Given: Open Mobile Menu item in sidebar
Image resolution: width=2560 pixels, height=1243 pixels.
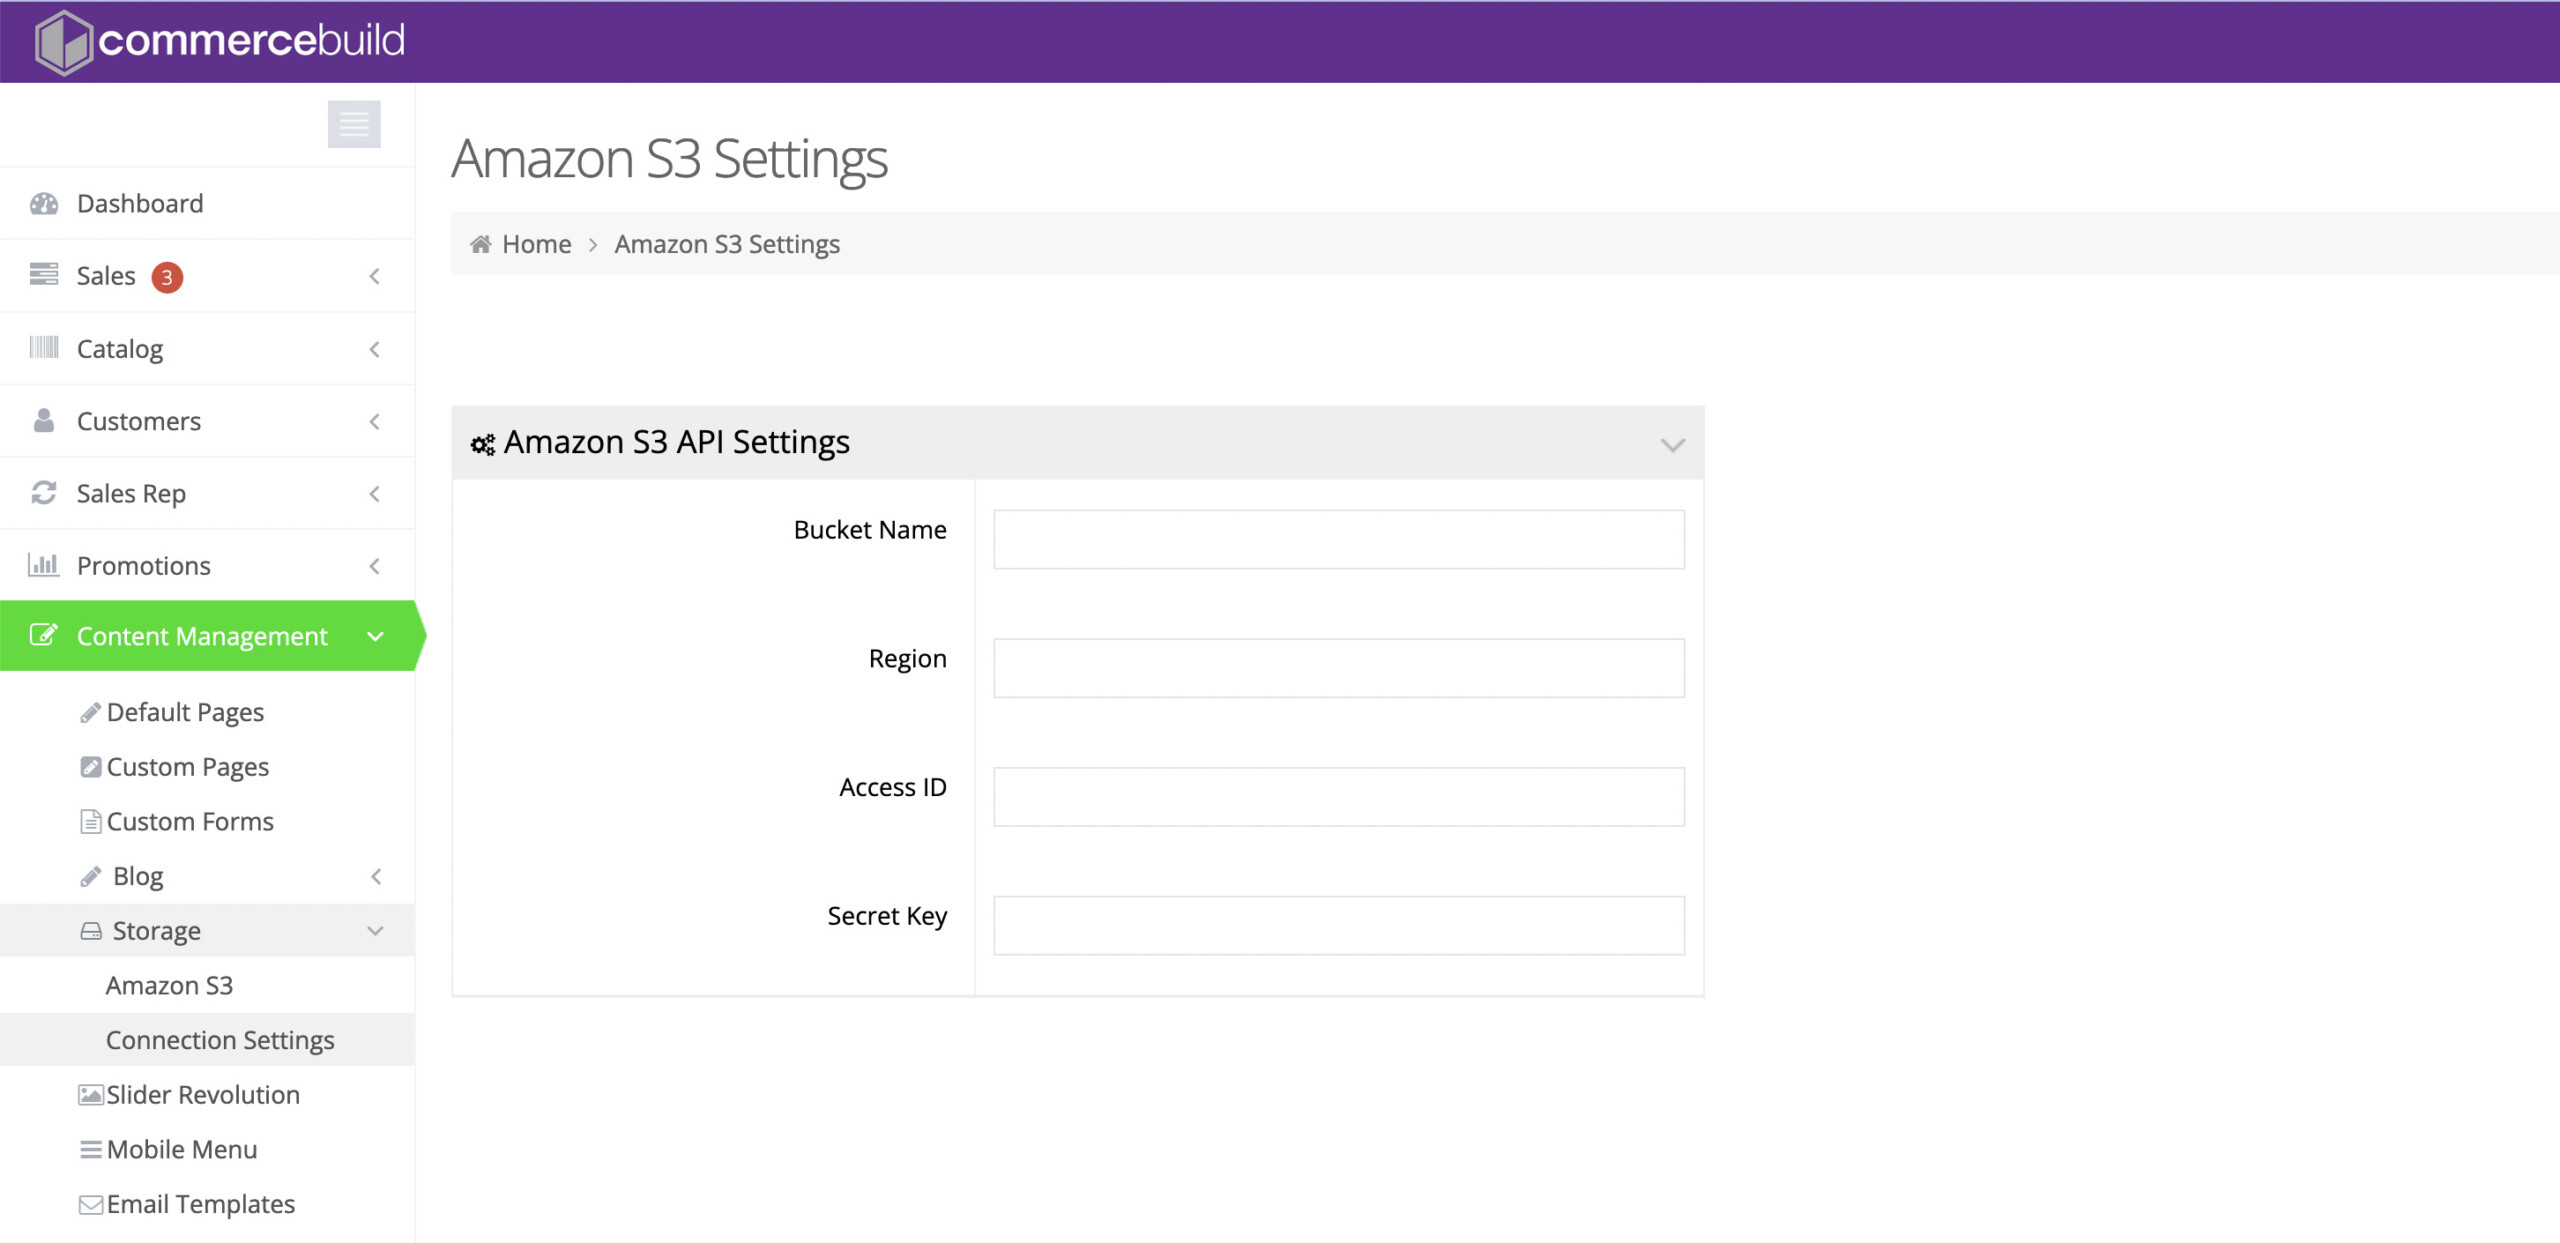Looking at the screenshot, I should pos(182,1150).
